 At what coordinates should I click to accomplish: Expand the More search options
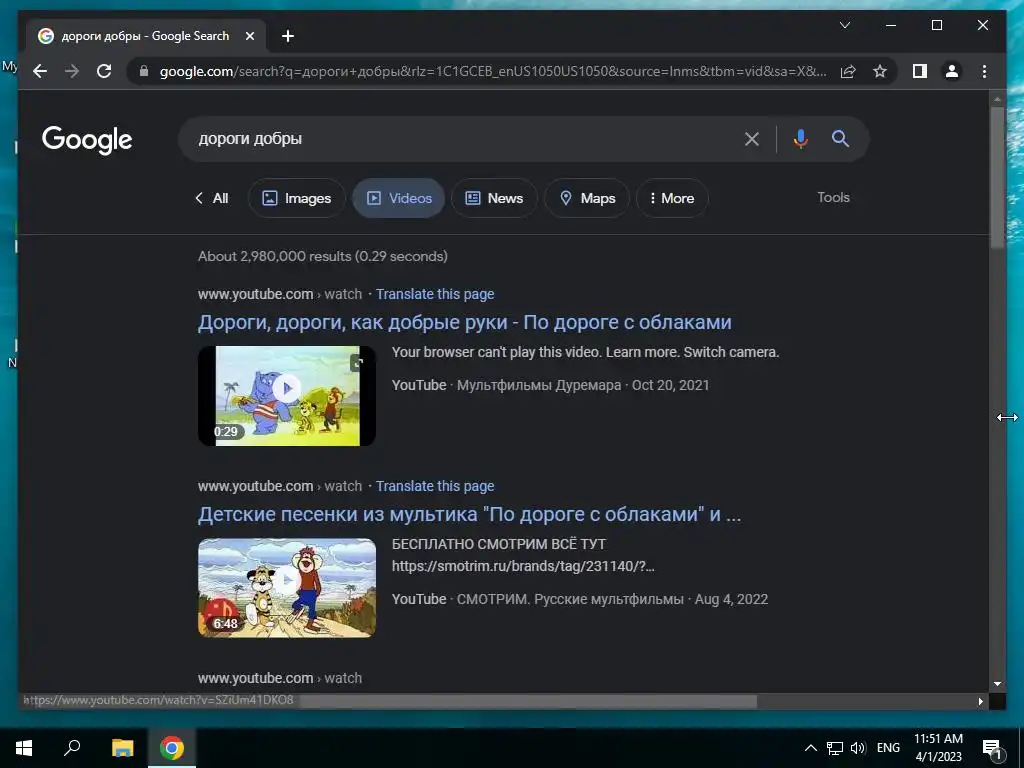671,198
